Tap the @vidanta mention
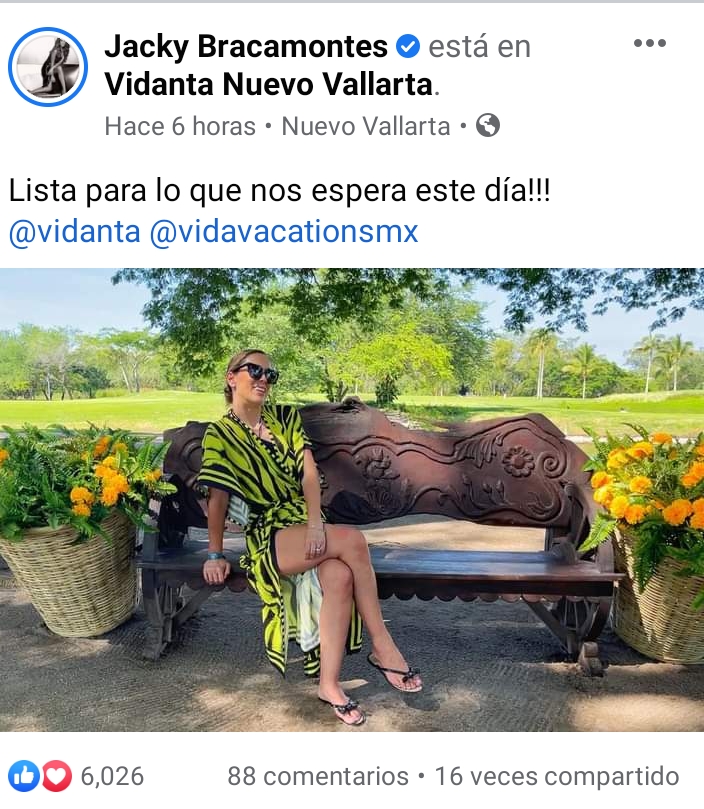 point(75,232)
